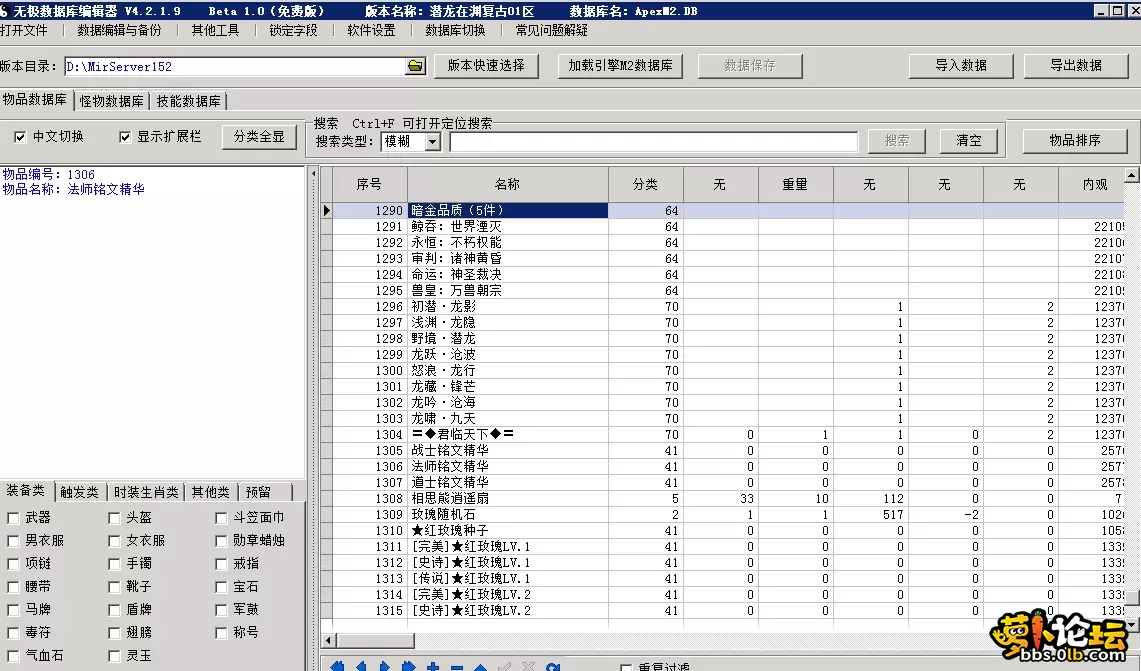Check the 气血石 category box
This screenshot has height=671, width=1141.
point(13,656)
